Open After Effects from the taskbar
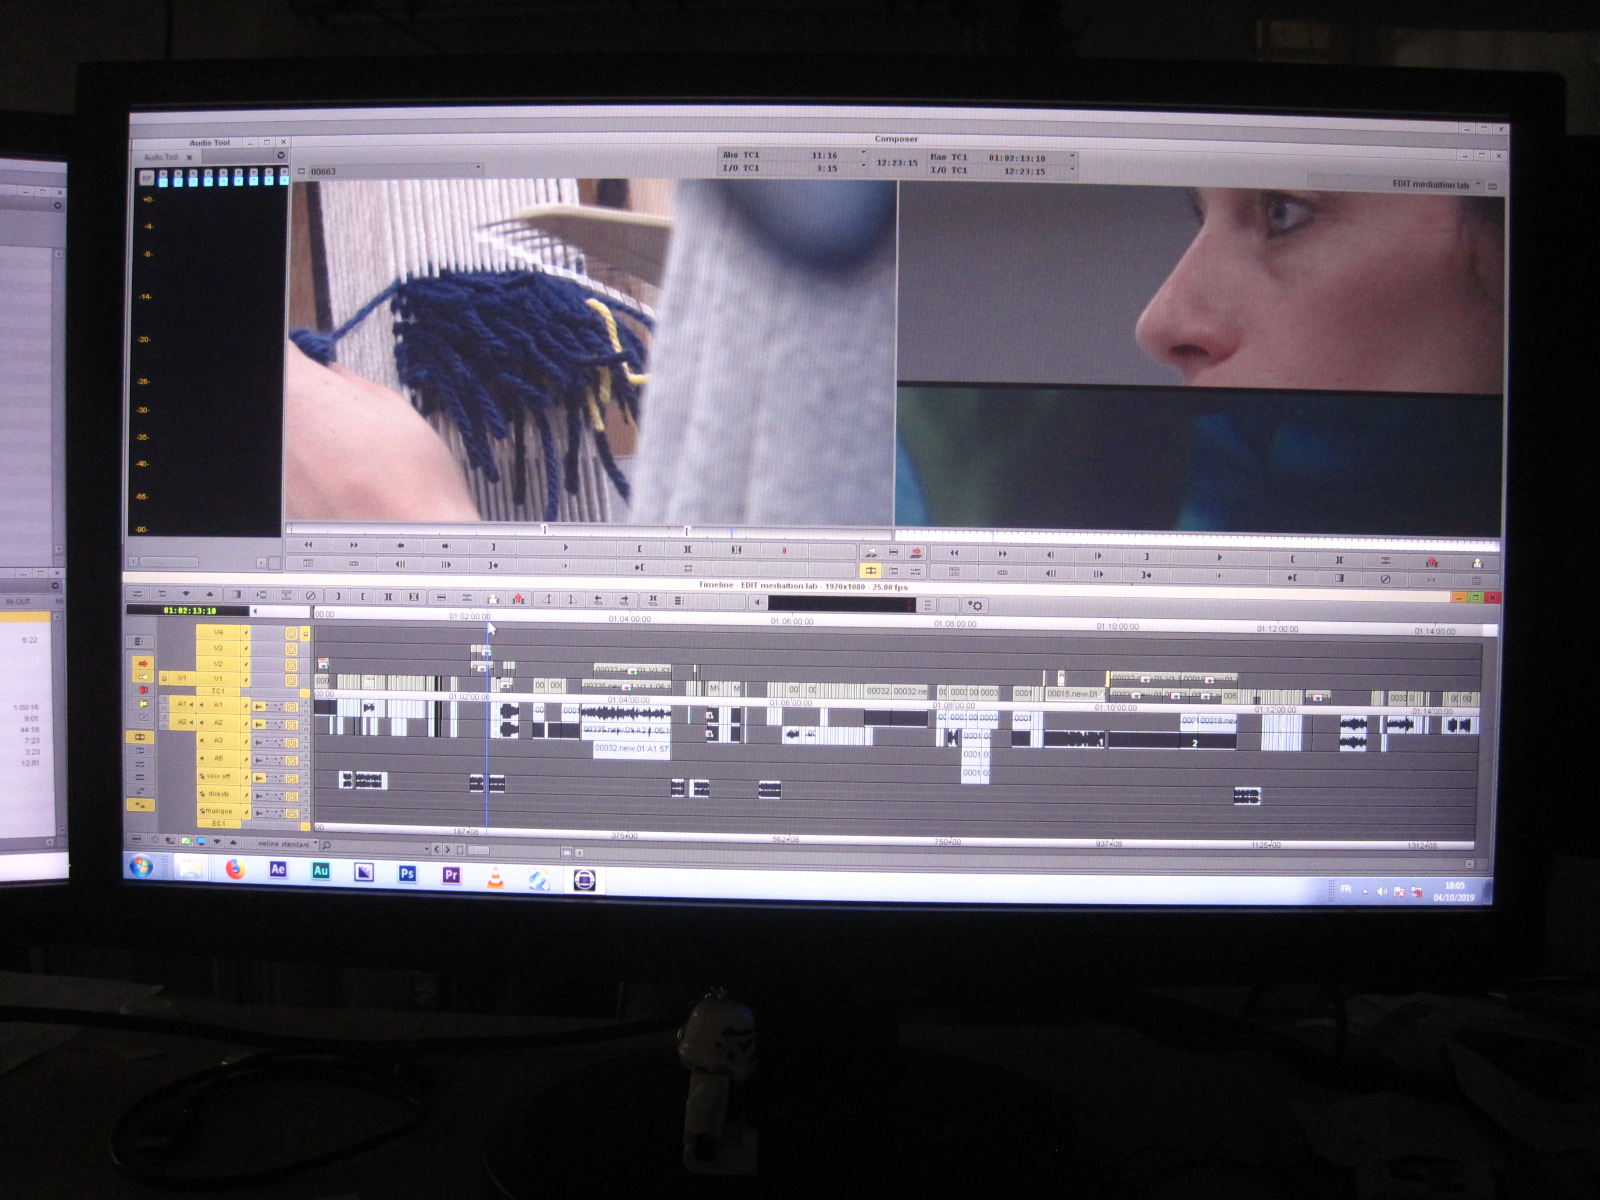 click(x=278, y=870)
